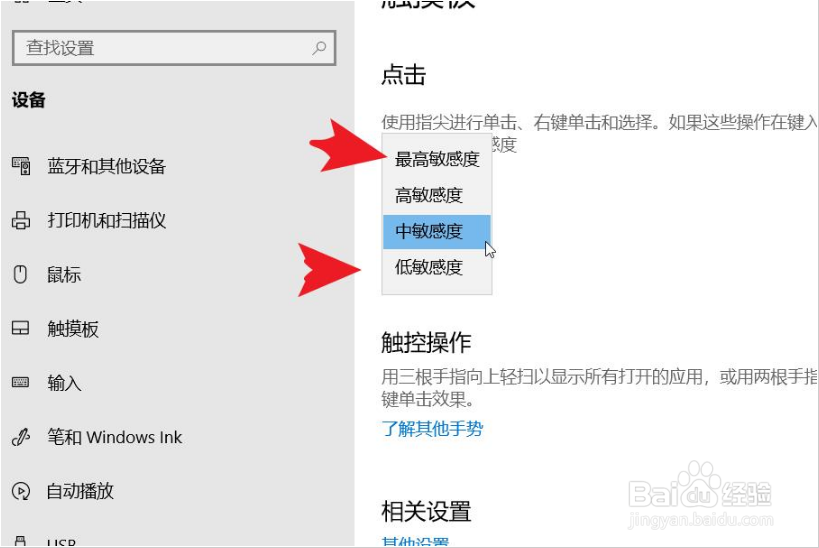Click the keyboard input icon
The height and width of the screenshot is (548, 819).
[x=20, y=382]
